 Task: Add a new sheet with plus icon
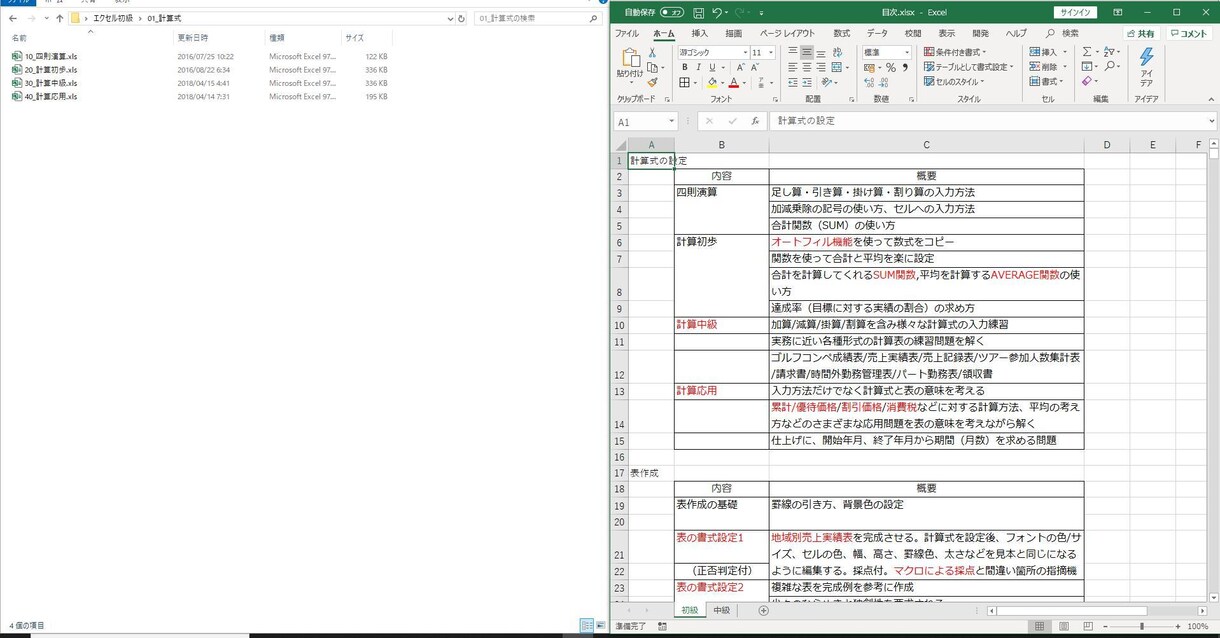pyautogui.click(x=764, y=610)
